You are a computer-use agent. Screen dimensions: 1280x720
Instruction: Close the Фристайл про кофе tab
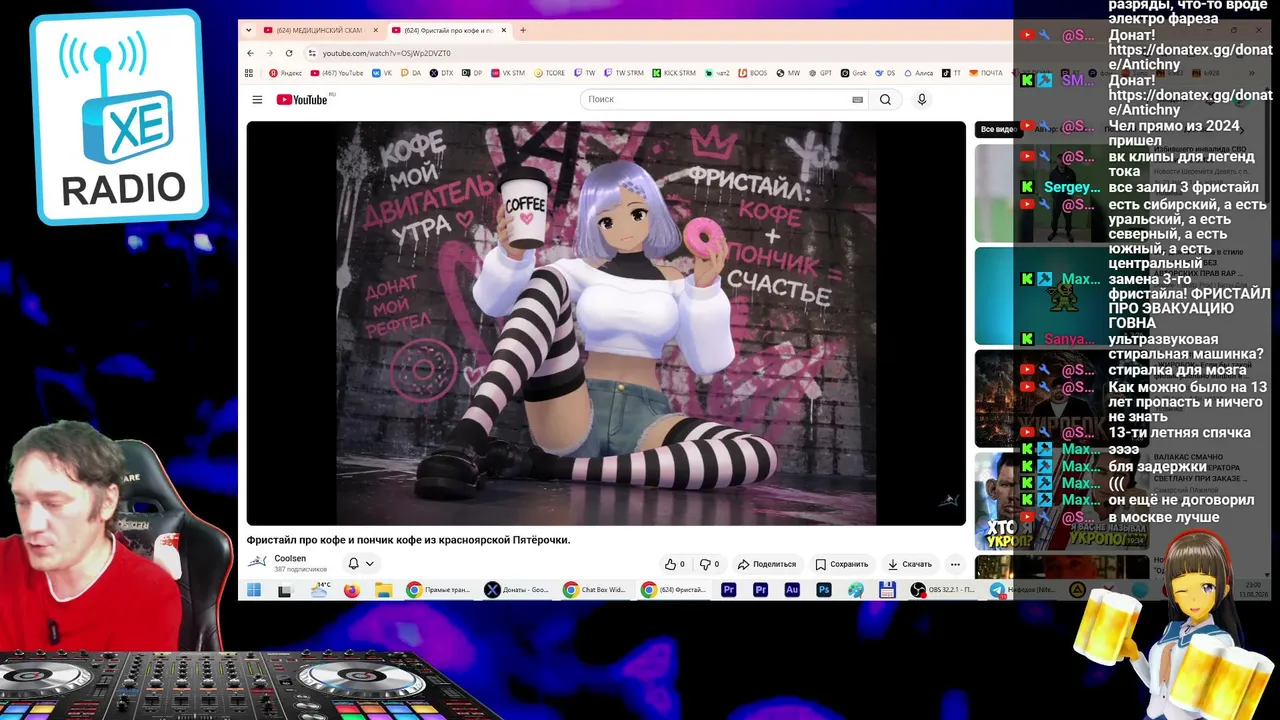[503, 30]
